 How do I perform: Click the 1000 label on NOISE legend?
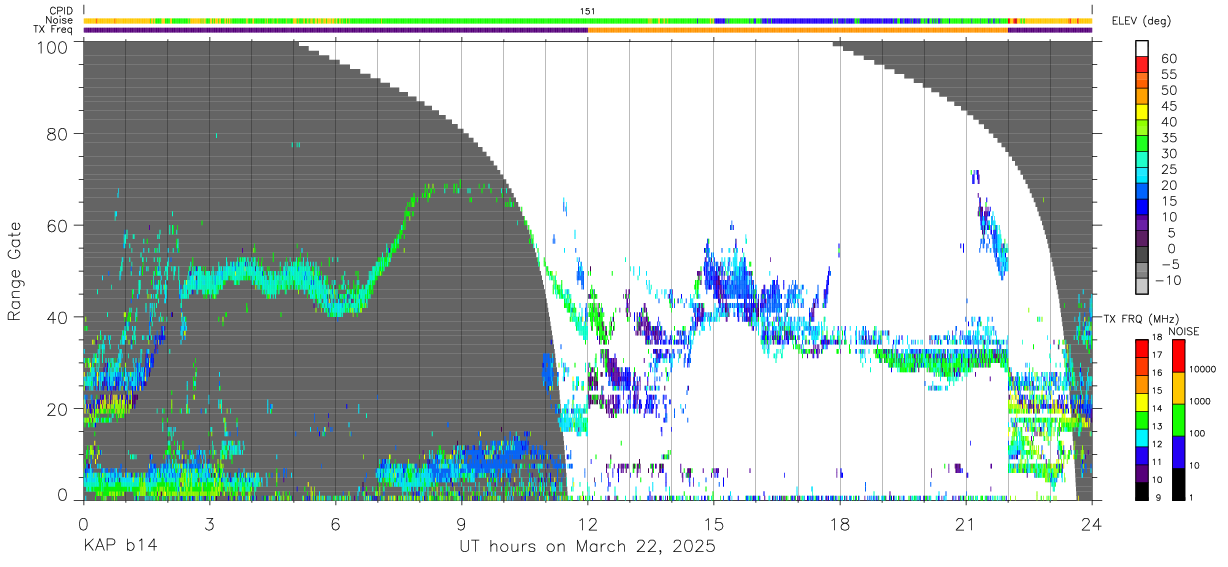1200,402
